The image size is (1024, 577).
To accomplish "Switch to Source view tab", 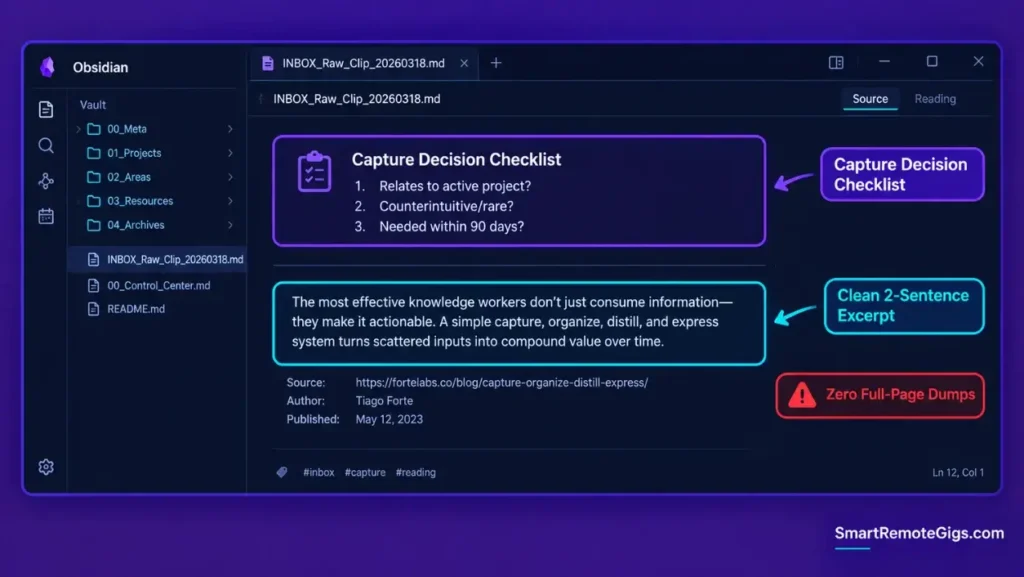I will pos(870,99).
